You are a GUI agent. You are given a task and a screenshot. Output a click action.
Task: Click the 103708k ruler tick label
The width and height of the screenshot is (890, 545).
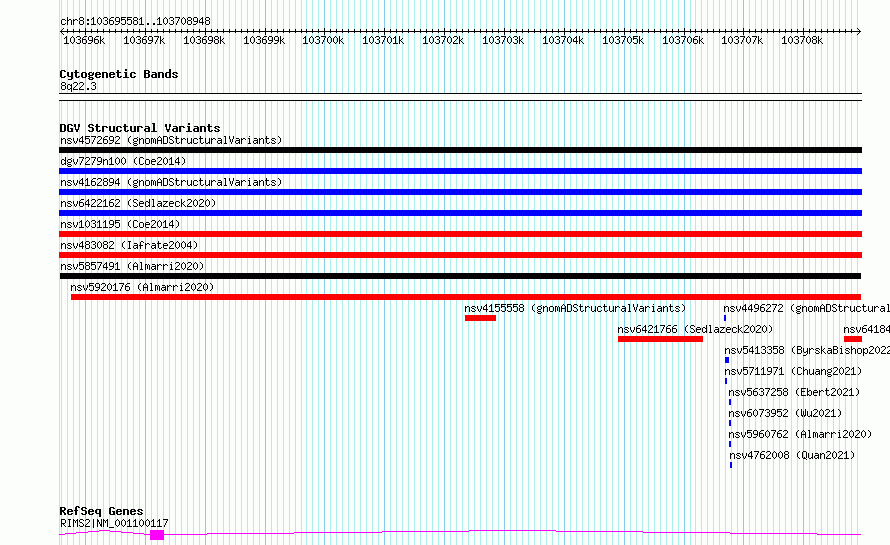click(x=802, y=40)
